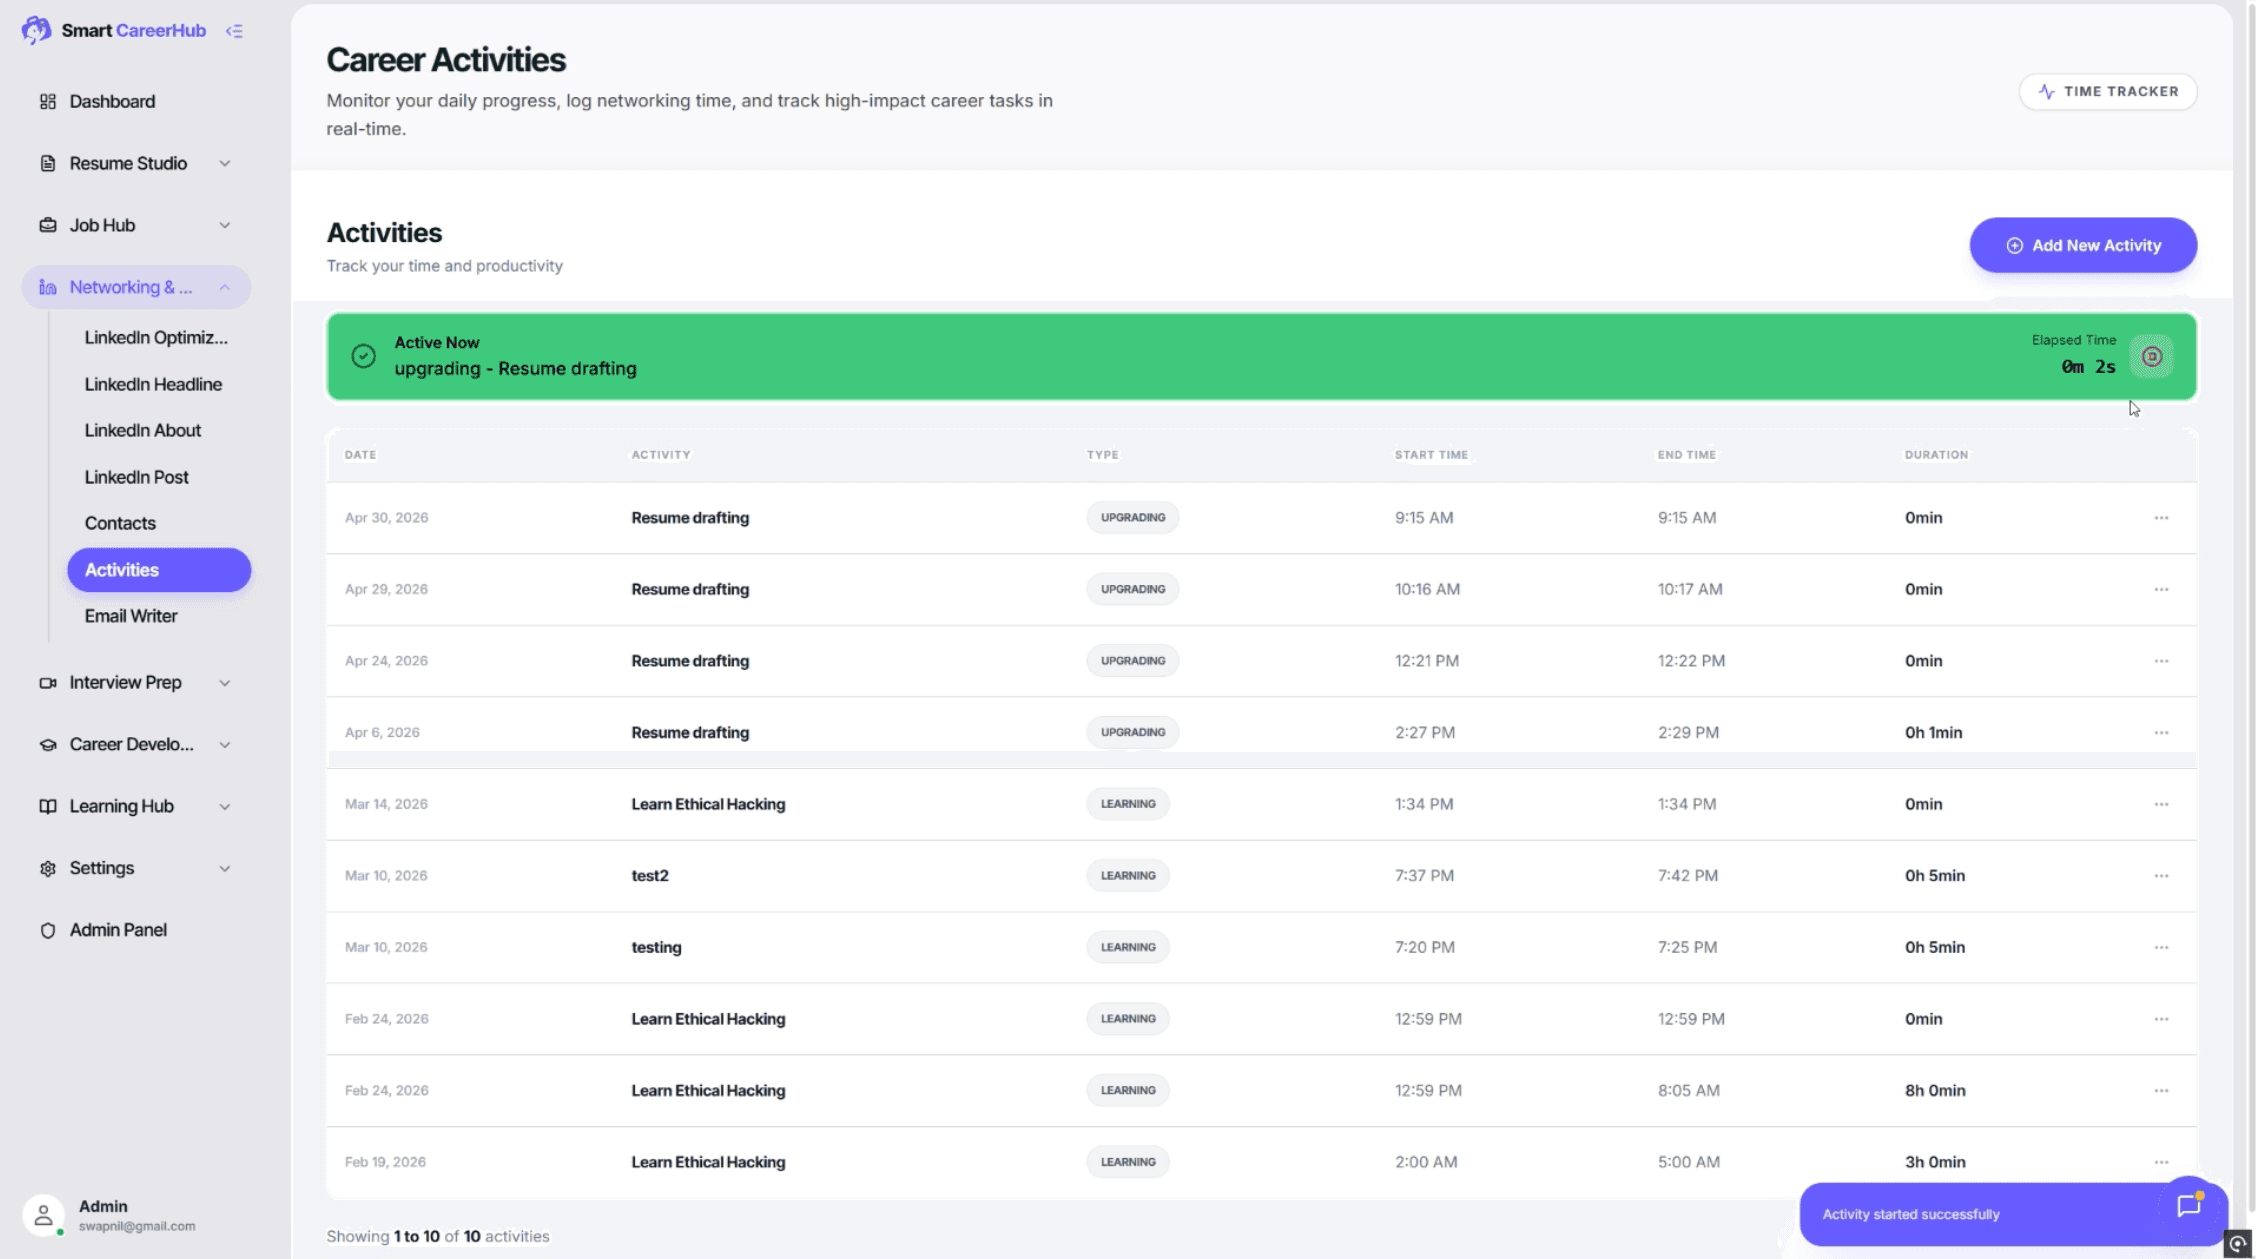The height and width of the screenshot is (1259, 2256).
Task: Expand Learning Hub menu chevron
Action: (225, 806)
